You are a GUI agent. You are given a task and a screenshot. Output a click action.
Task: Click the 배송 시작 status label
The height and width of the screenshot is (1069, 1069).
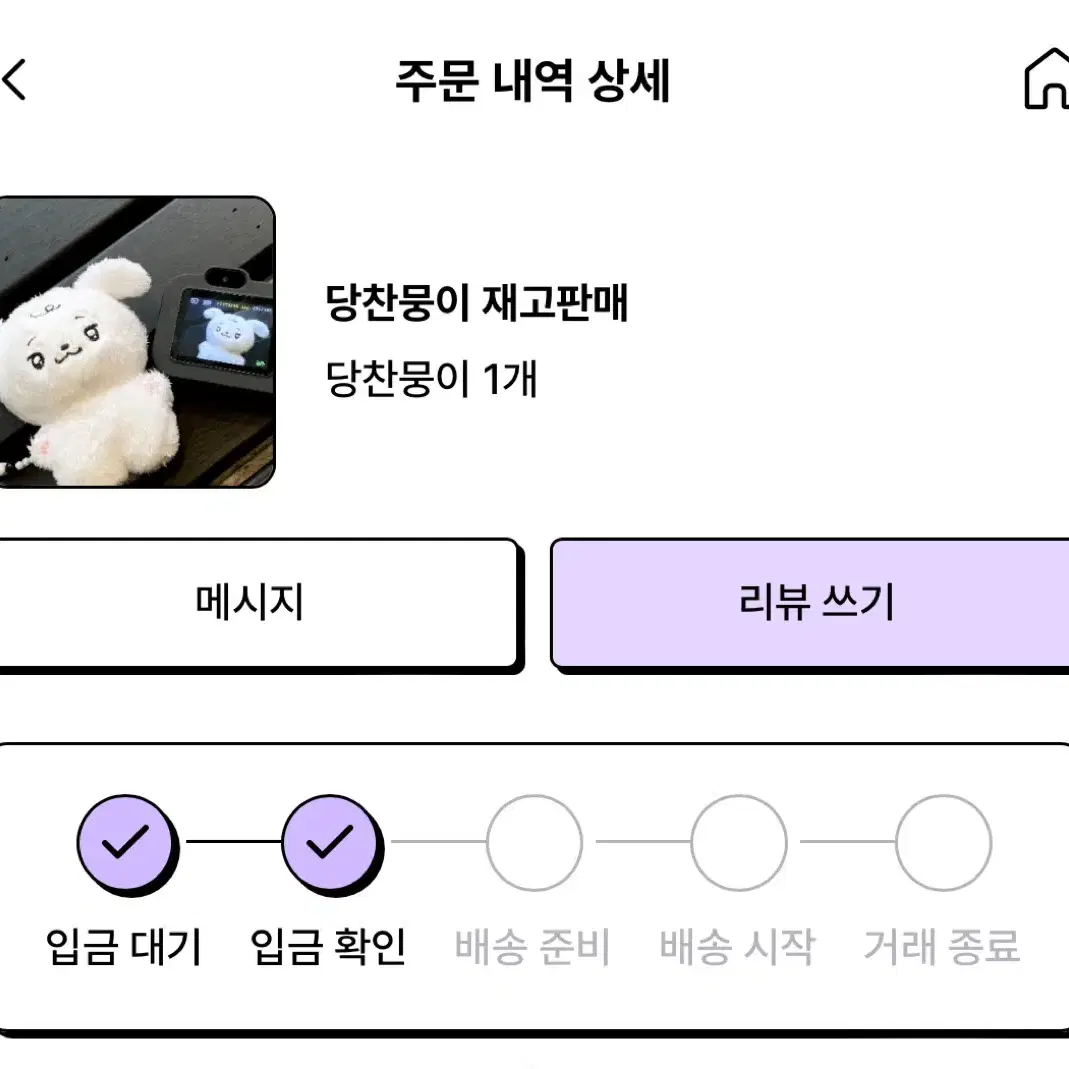click(737, 947)
